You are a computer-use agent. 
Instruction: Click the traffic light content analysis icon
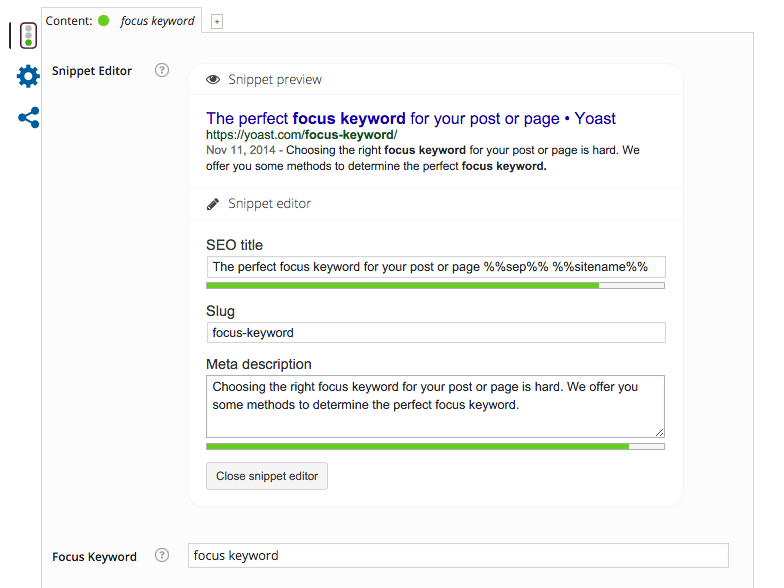click(28, 35)
